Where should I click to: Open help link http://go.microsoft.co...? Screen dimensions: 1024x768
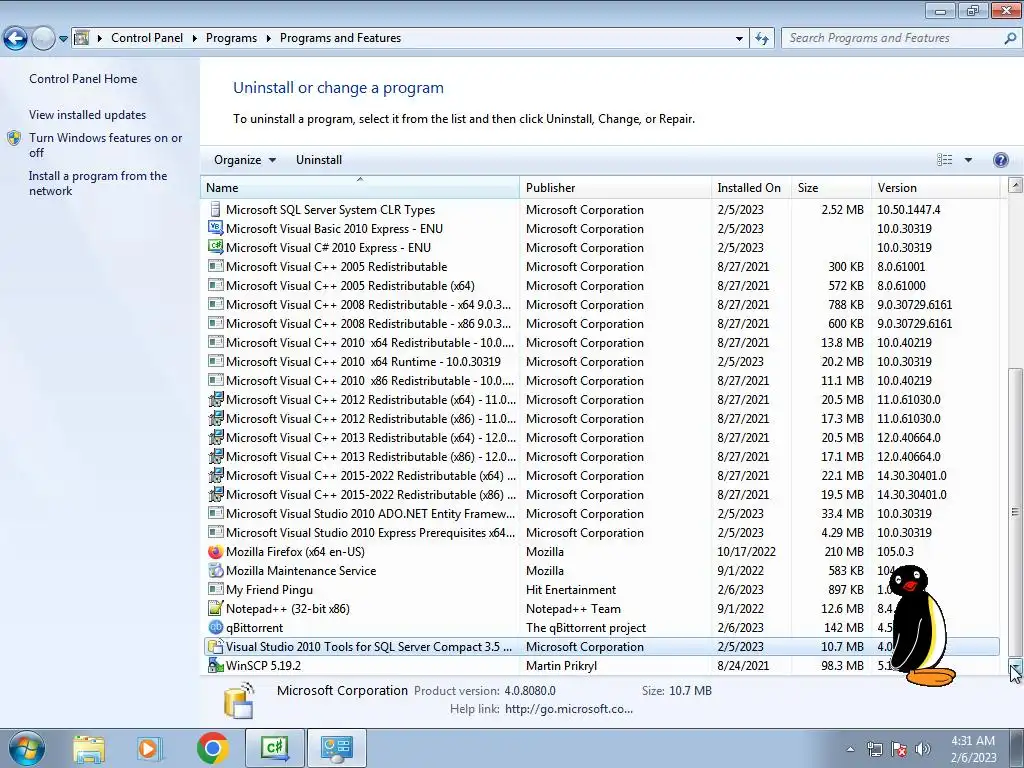569,709
